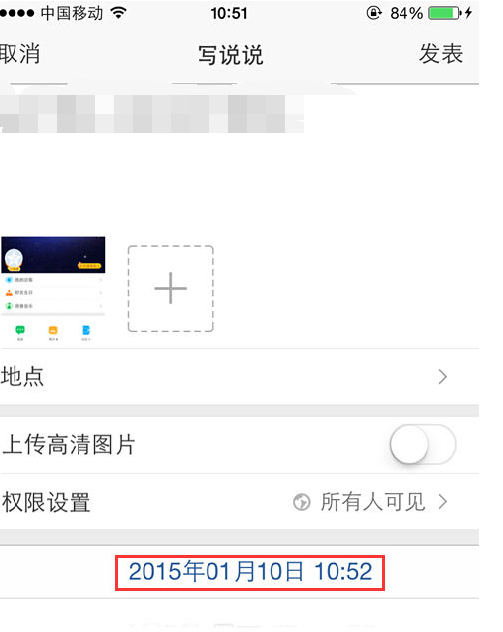Tap the signal strength dots
The width and height of the screenshot is (503, 632).
tap(17, 13)
